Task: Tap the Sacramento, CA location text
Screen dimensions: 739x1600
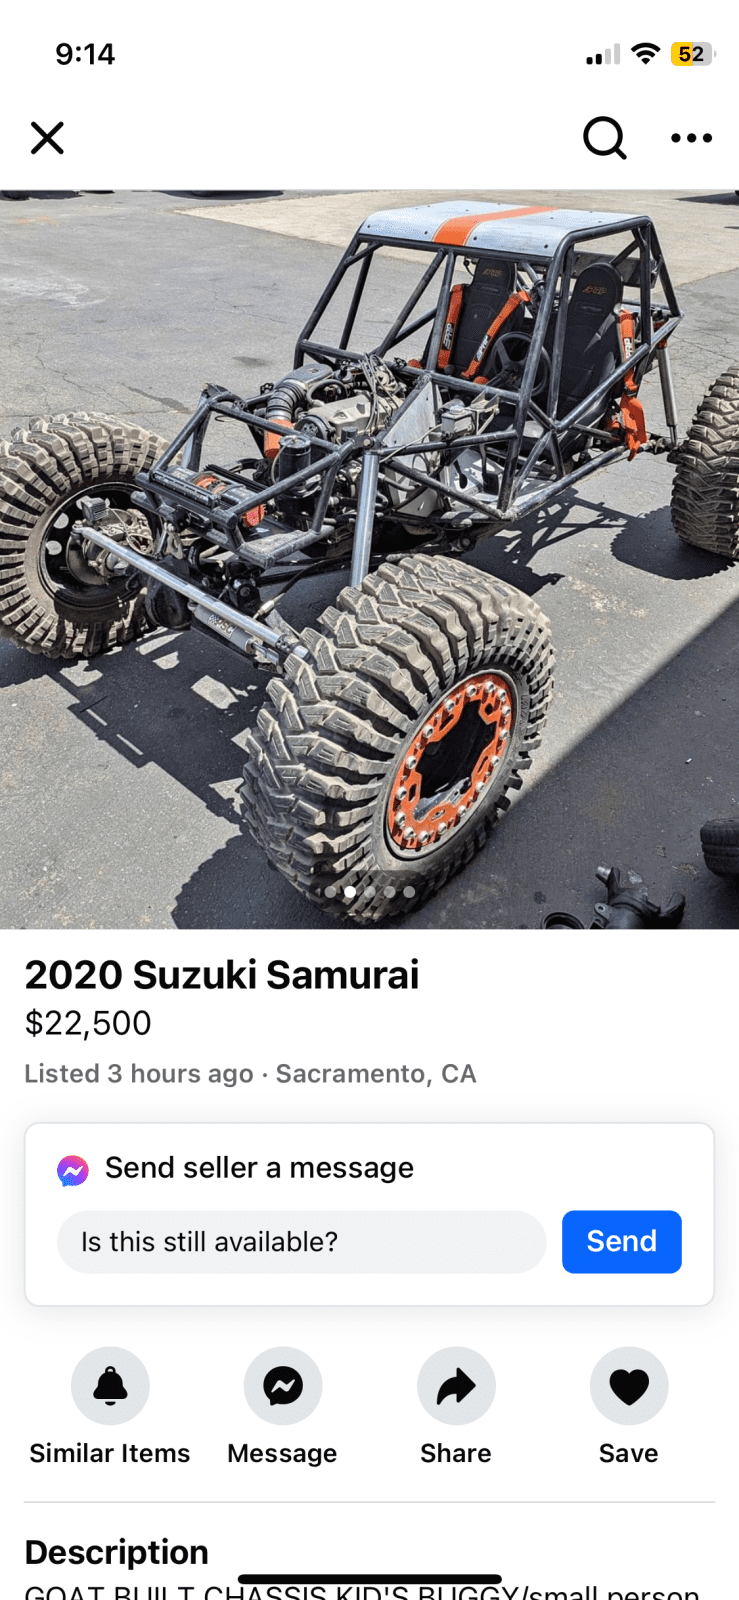Action: point(376,1074)
